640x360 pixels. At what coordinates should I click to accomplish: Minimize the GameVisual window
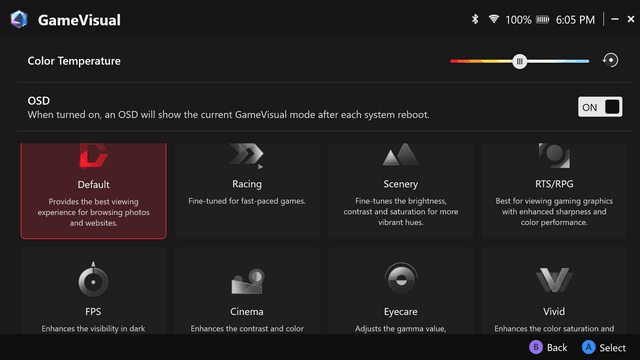(x=615, y=19)
